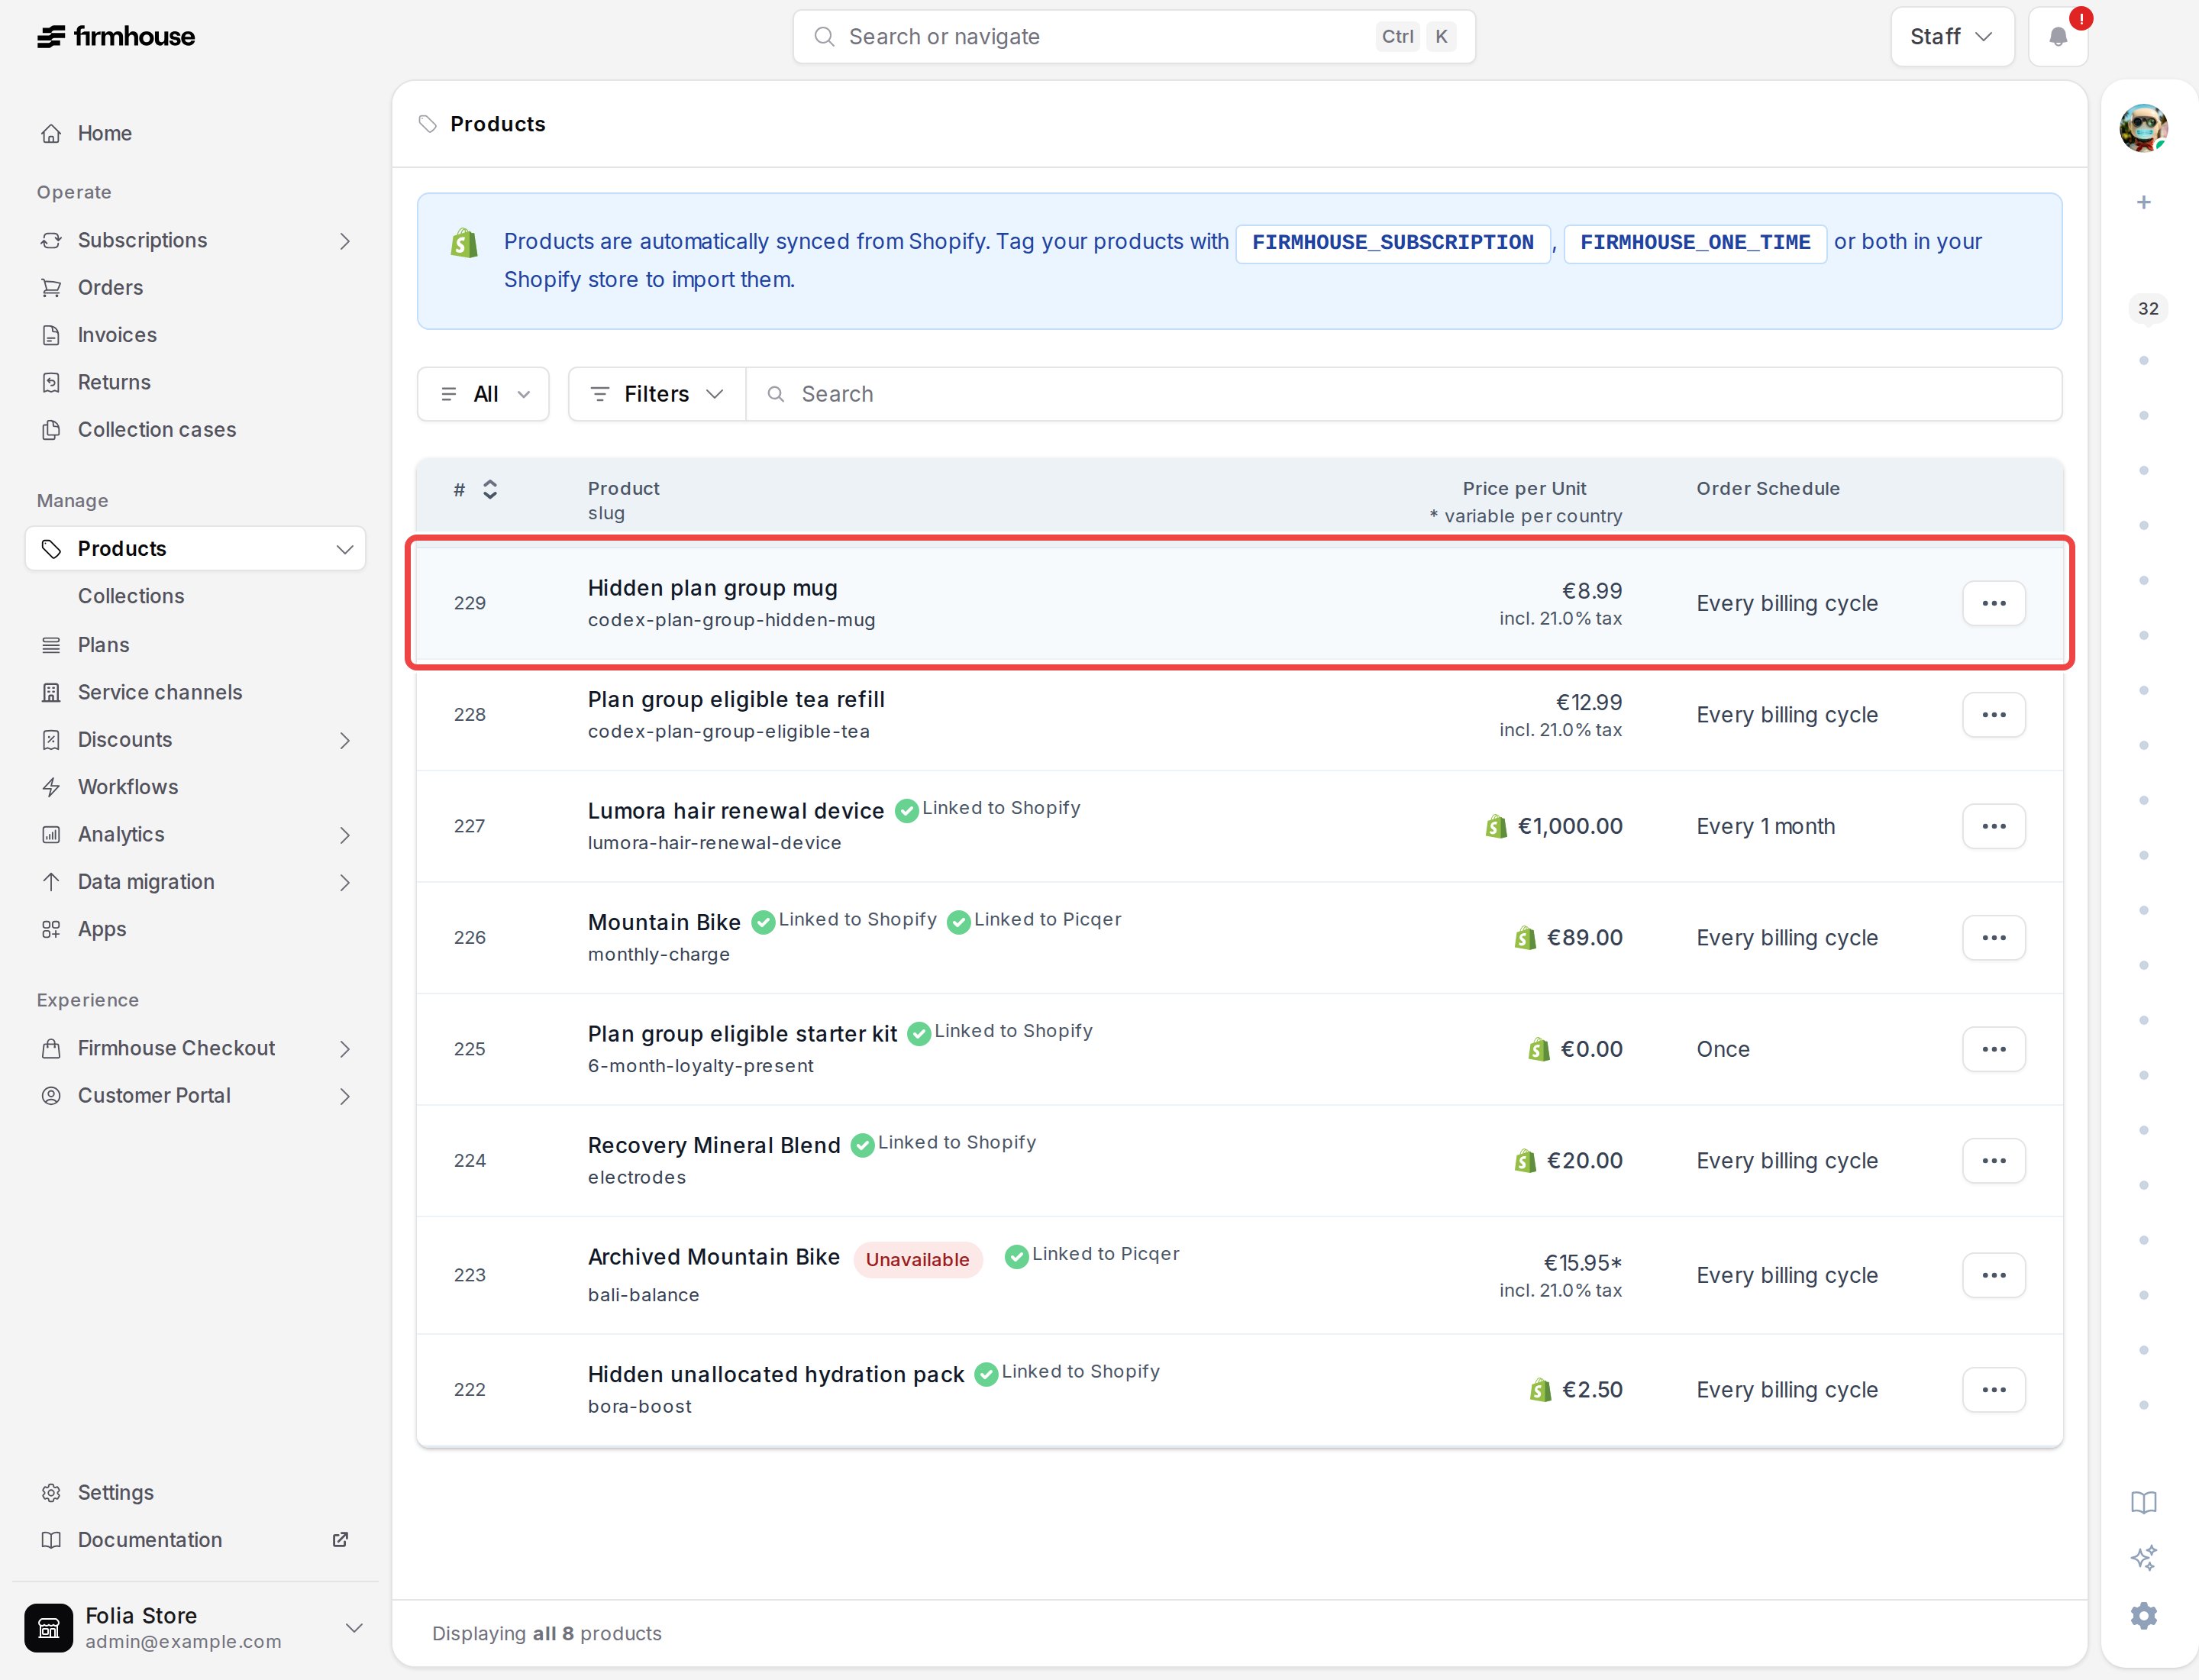Go to Home in sidebar
Screen dimensions: 2199x1680
[x=104, y=133]
